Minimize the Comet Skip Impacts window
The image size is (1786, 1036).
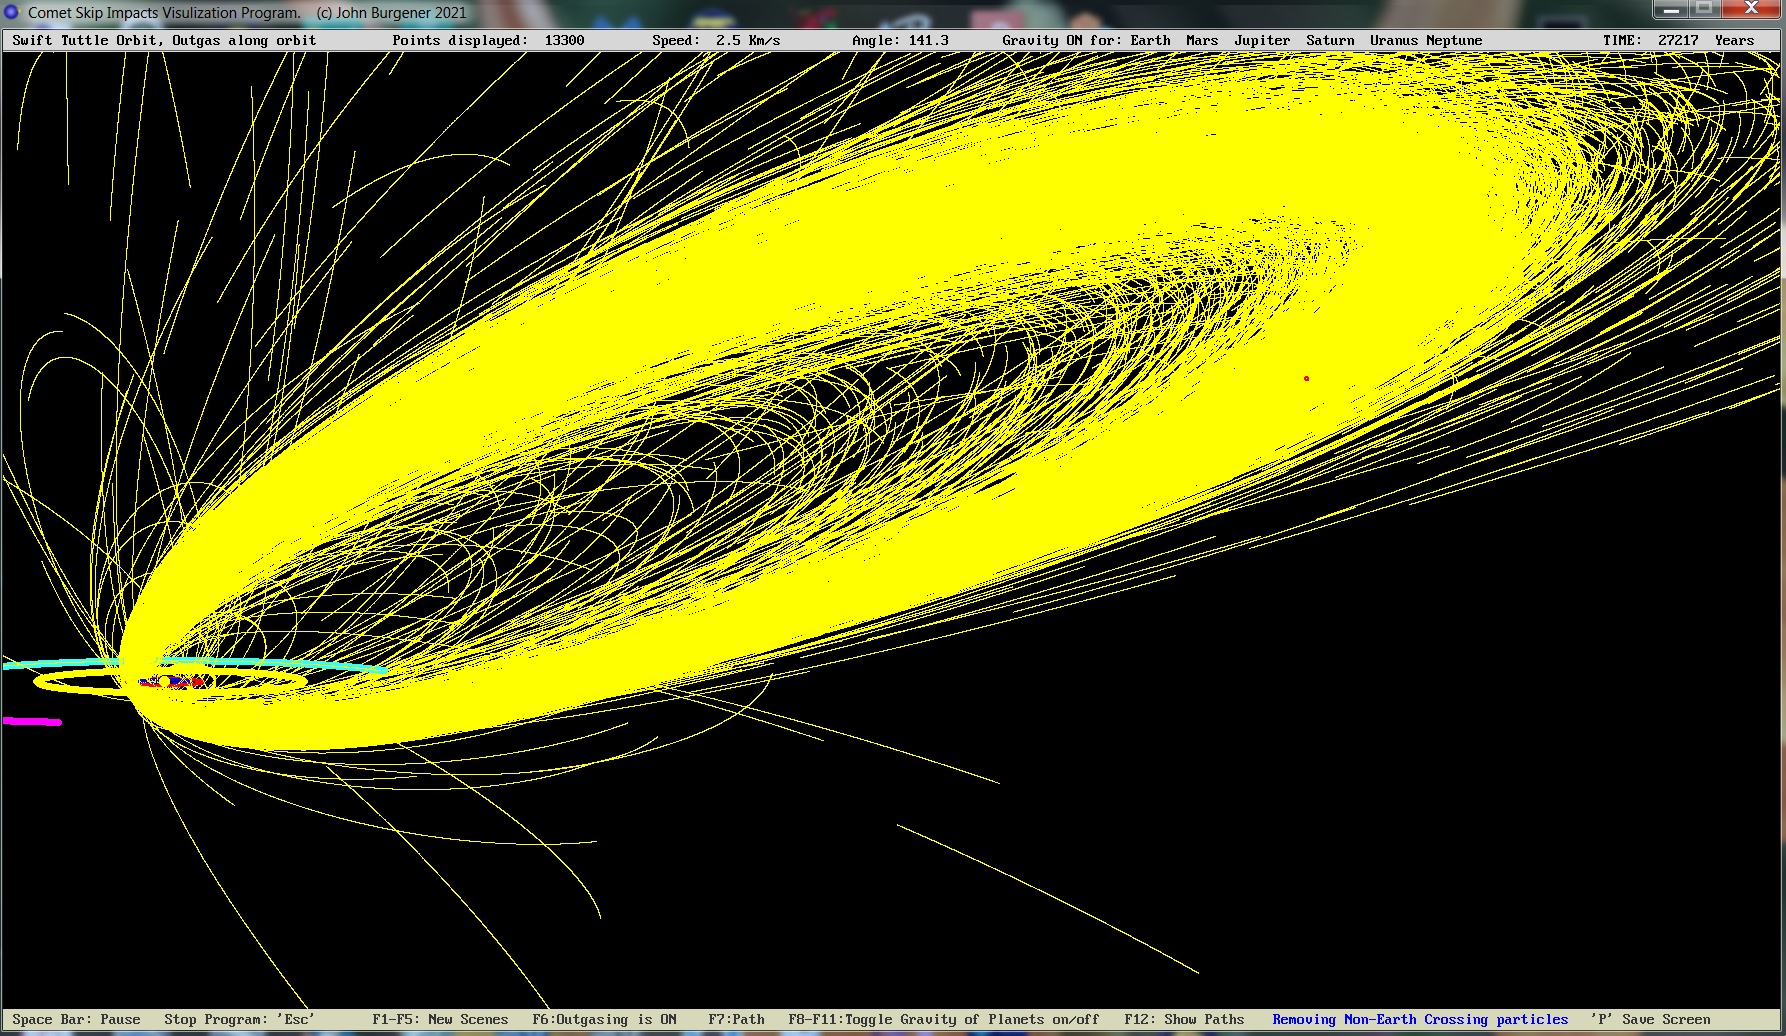click(1670, 10)
